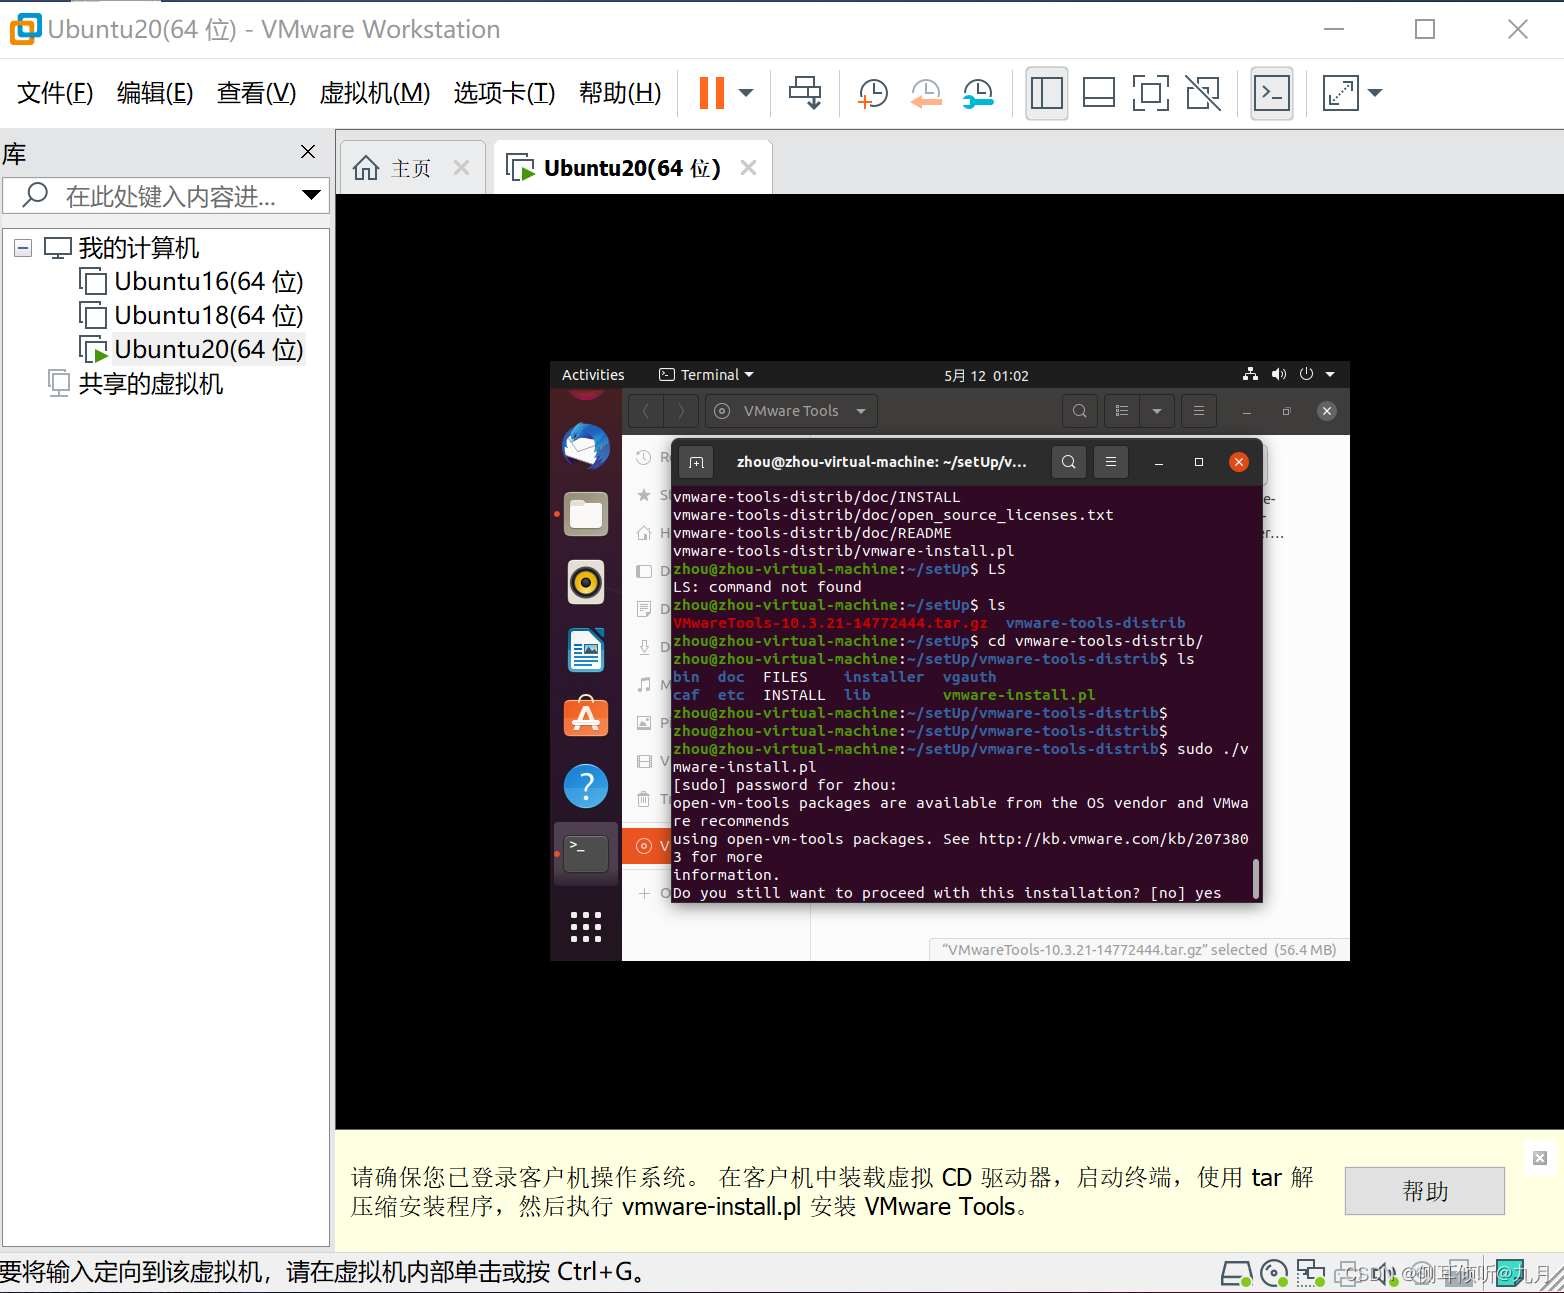Viewport: 1564px width, 1293px height.
Task: Click the terminal search icon
Action: click(1069, 462)
